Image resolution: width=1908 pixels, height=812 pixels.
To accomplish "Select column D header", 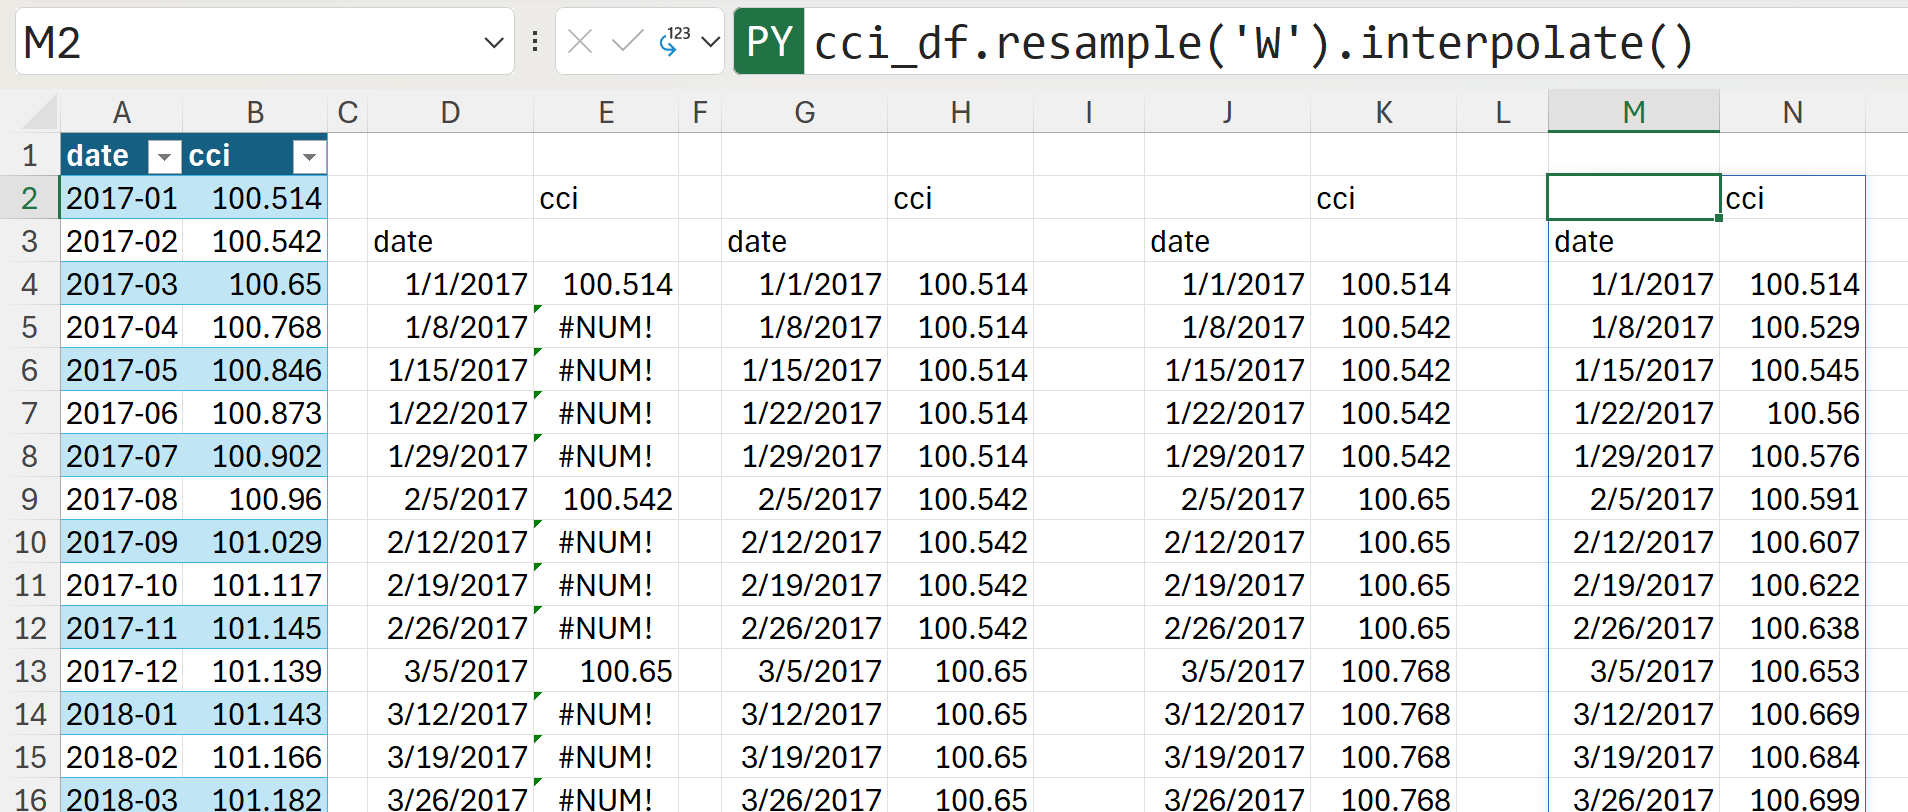I will 450,112.
